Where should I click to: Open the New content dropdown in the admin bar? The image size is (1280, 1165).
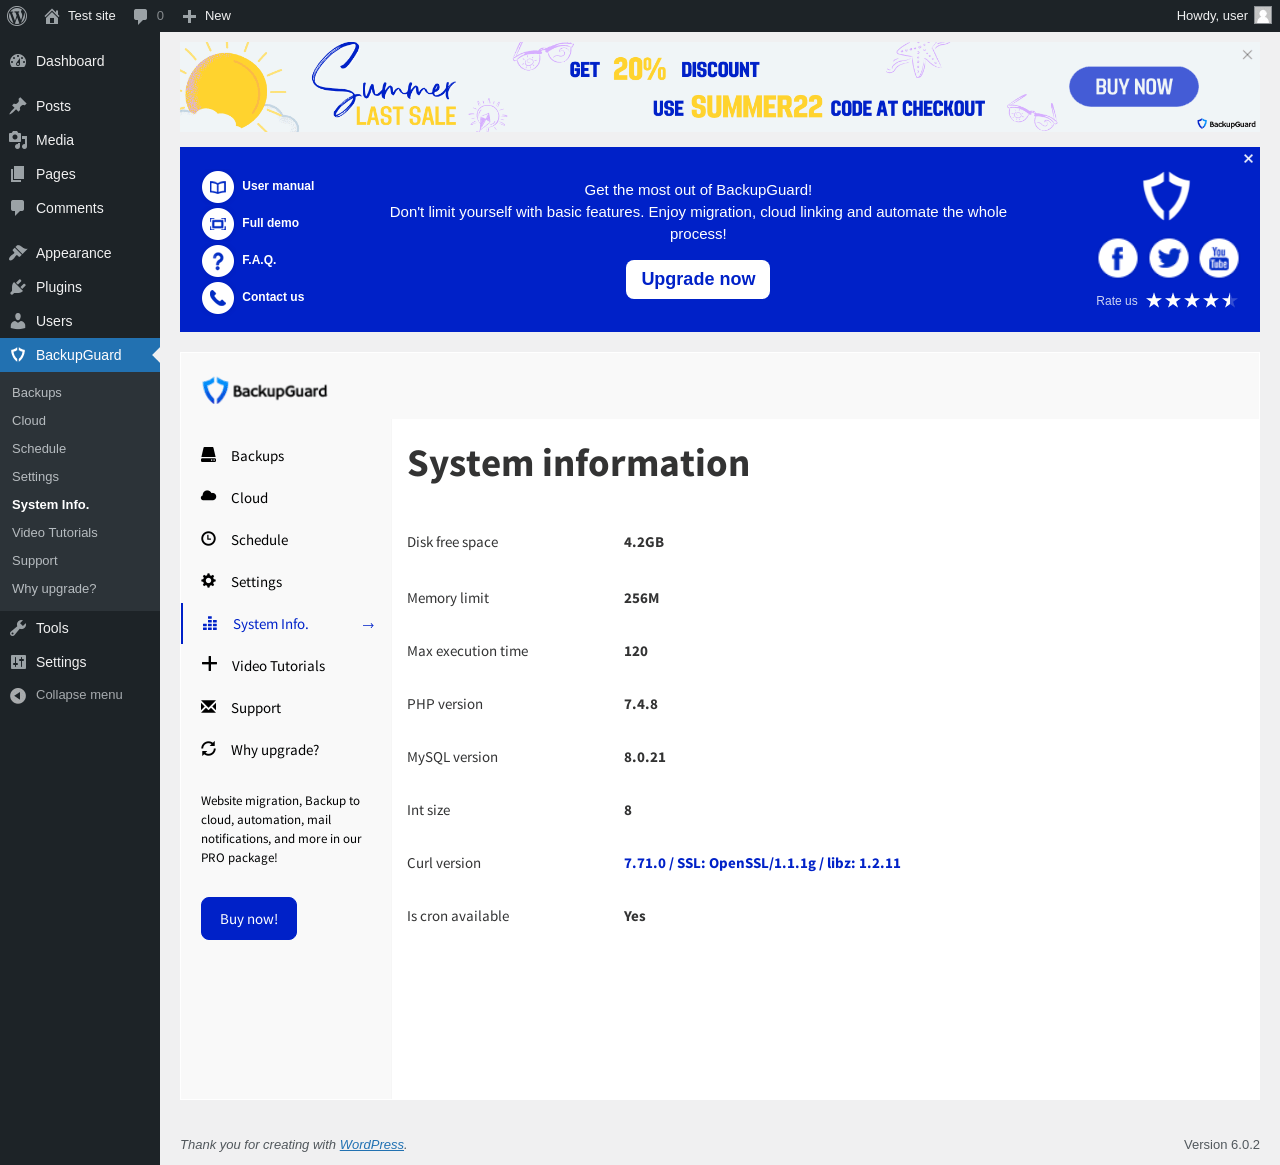pos(207,16)
